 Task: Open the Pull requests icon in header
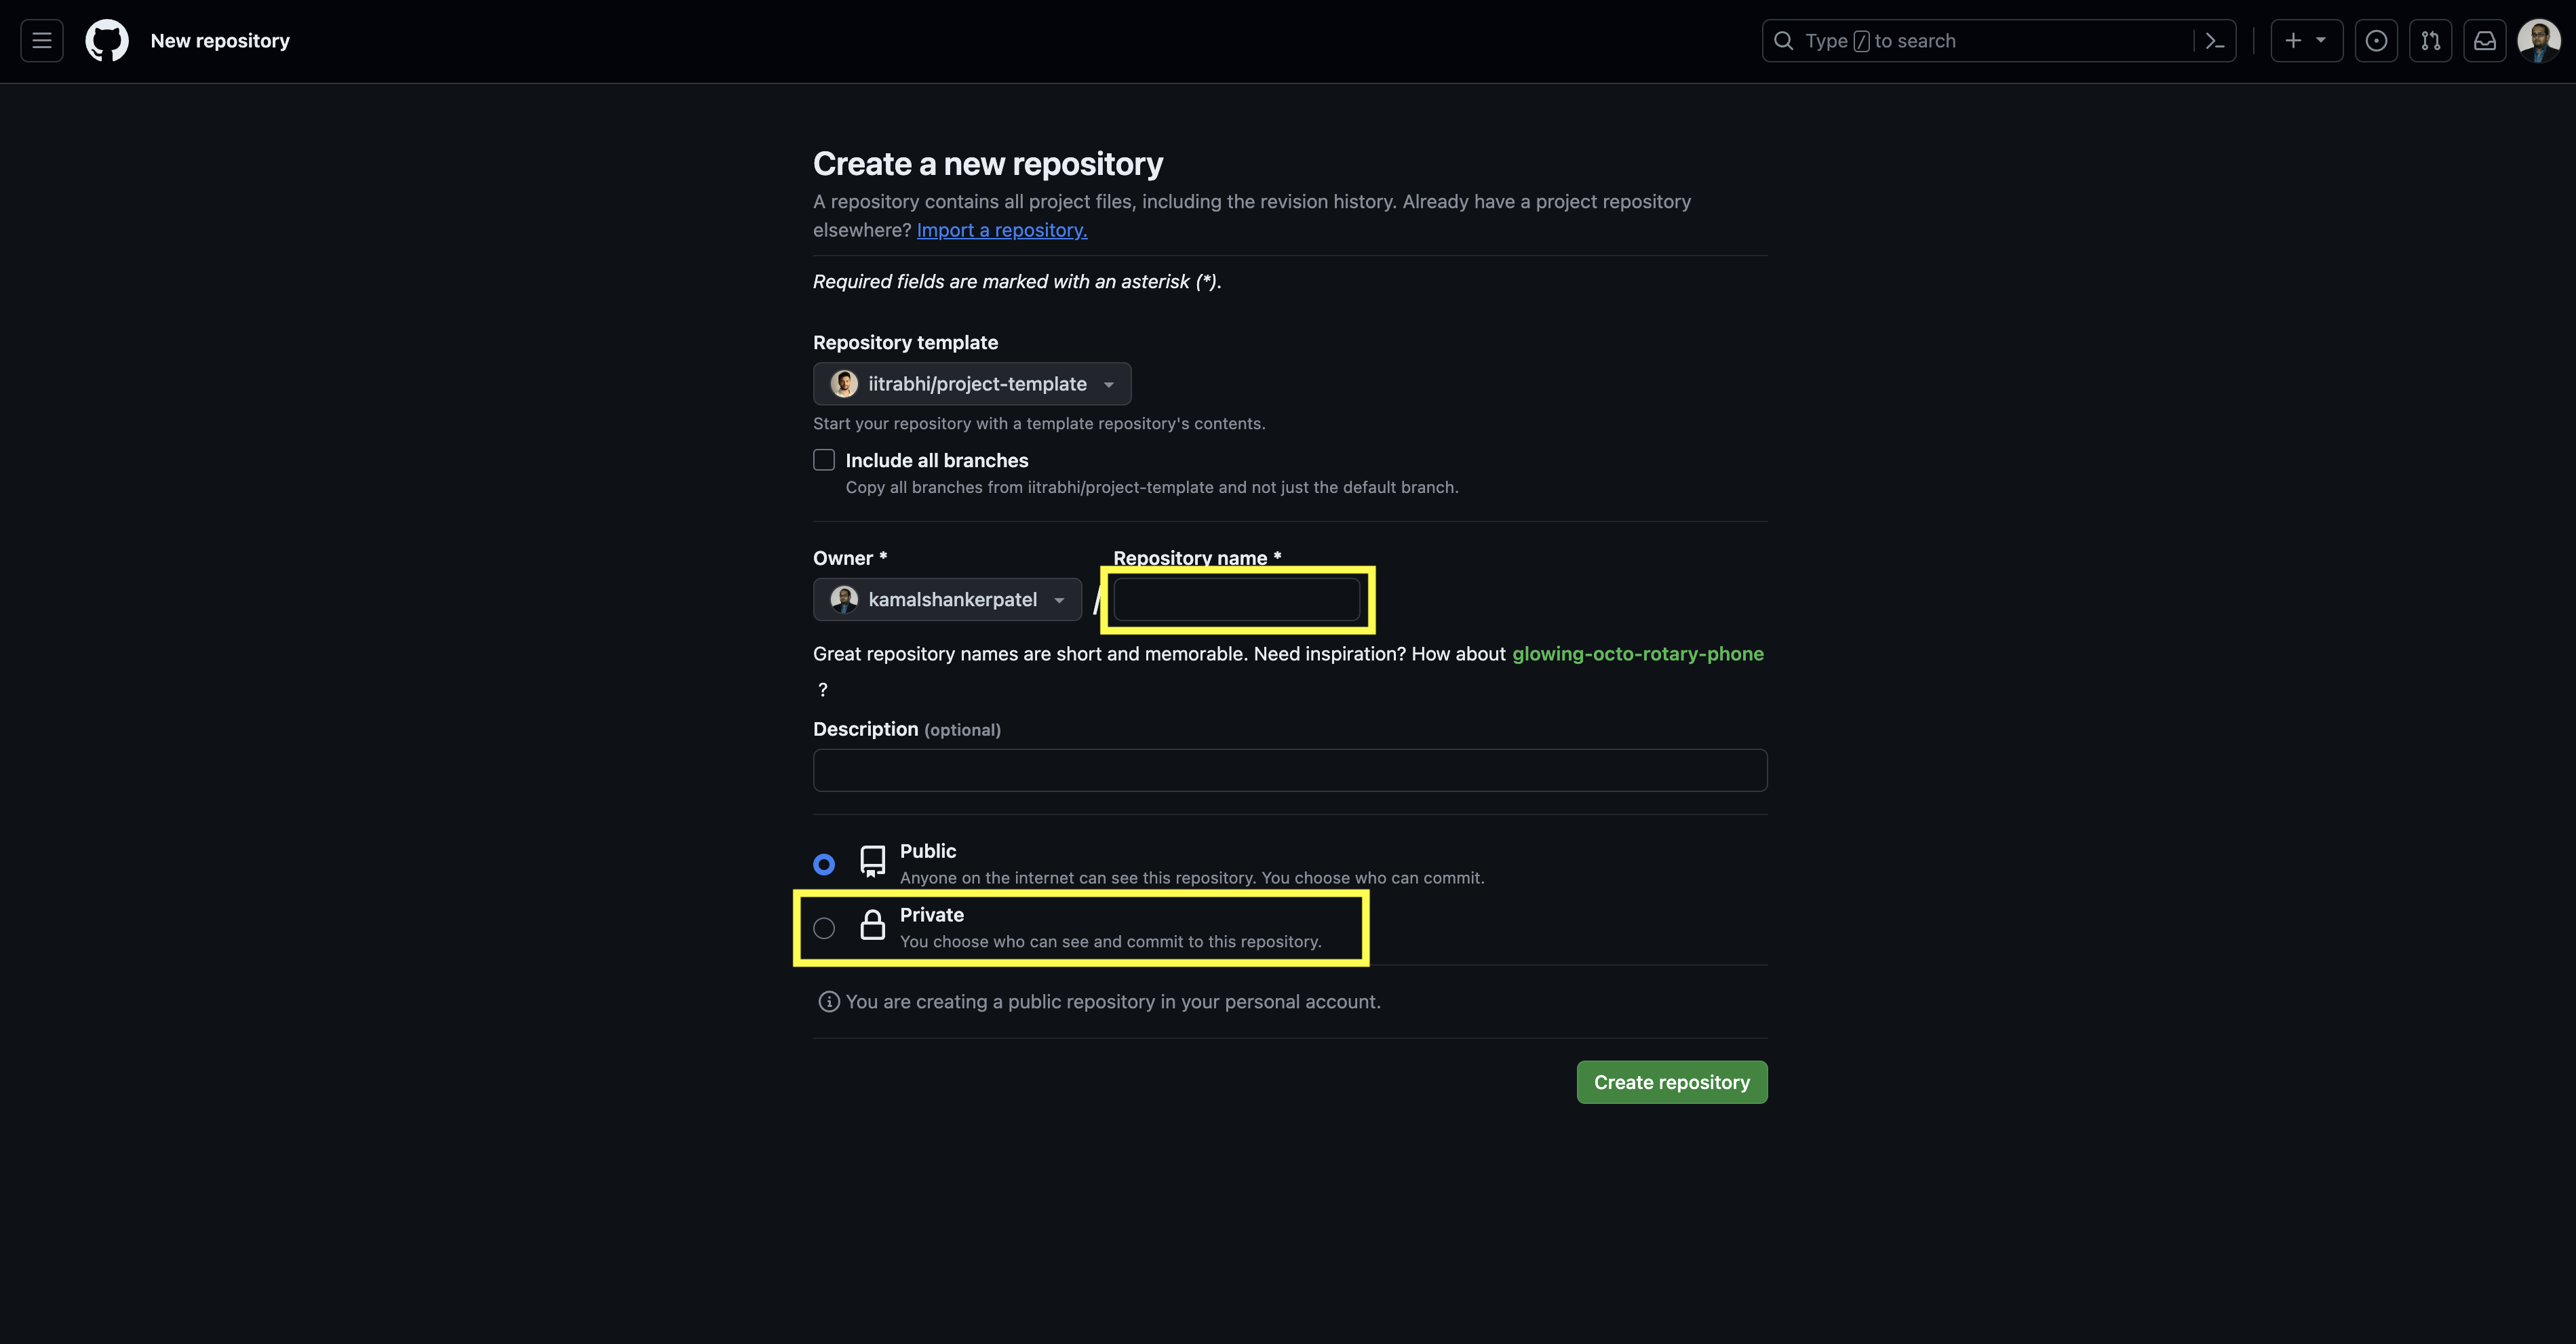click(2430, 41)
